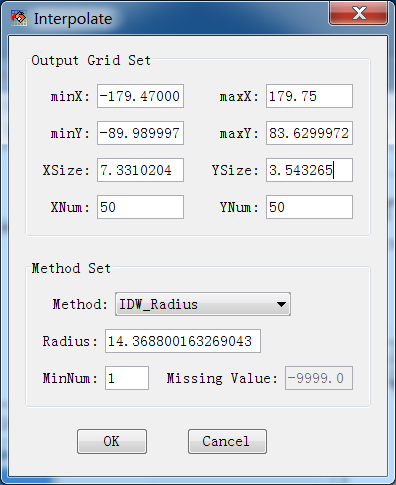The image size is (396, 485).
Task: Click the 'Method Set' group label
Action: coord(71,268)
